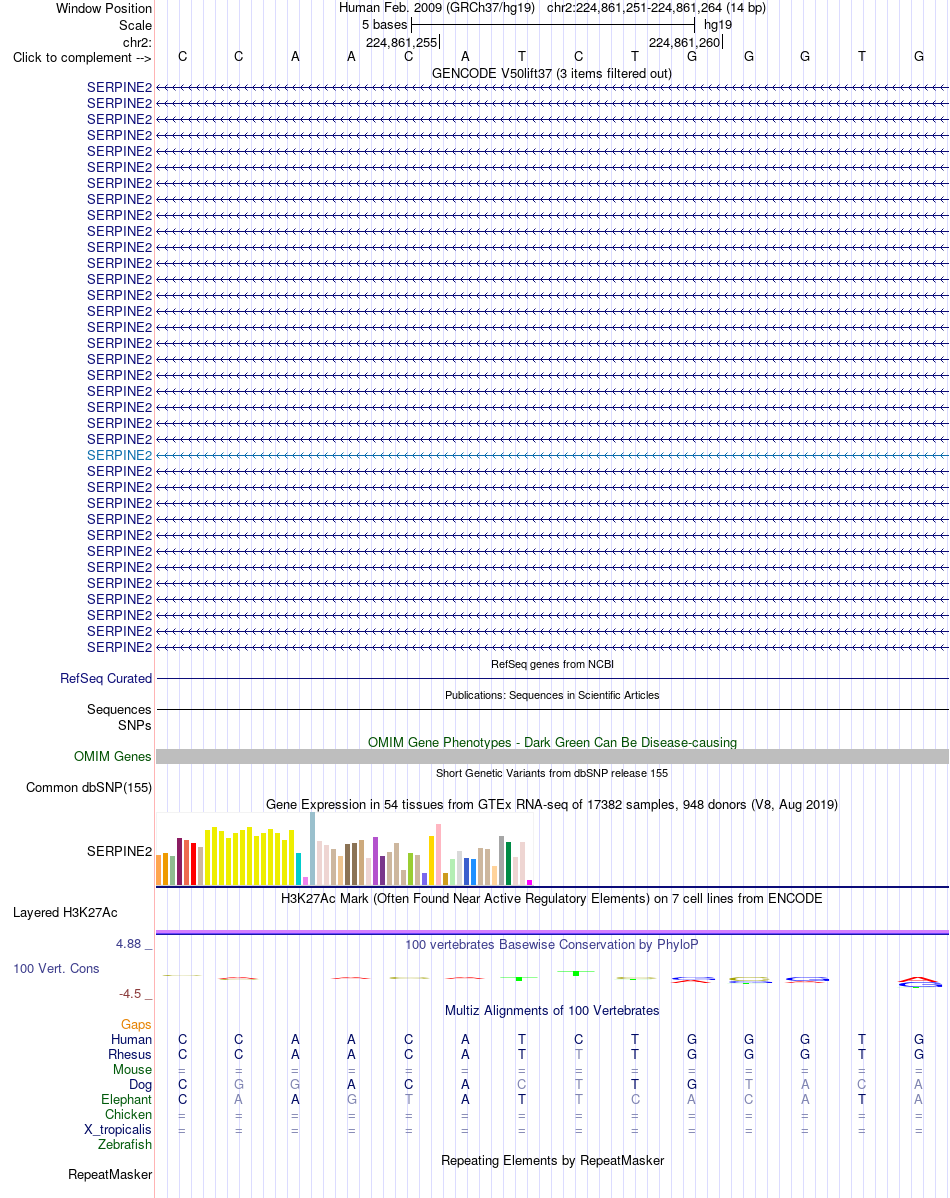
Task: Open 'RefSeq genes from NCBI' track title
Action: click(552, 664)
